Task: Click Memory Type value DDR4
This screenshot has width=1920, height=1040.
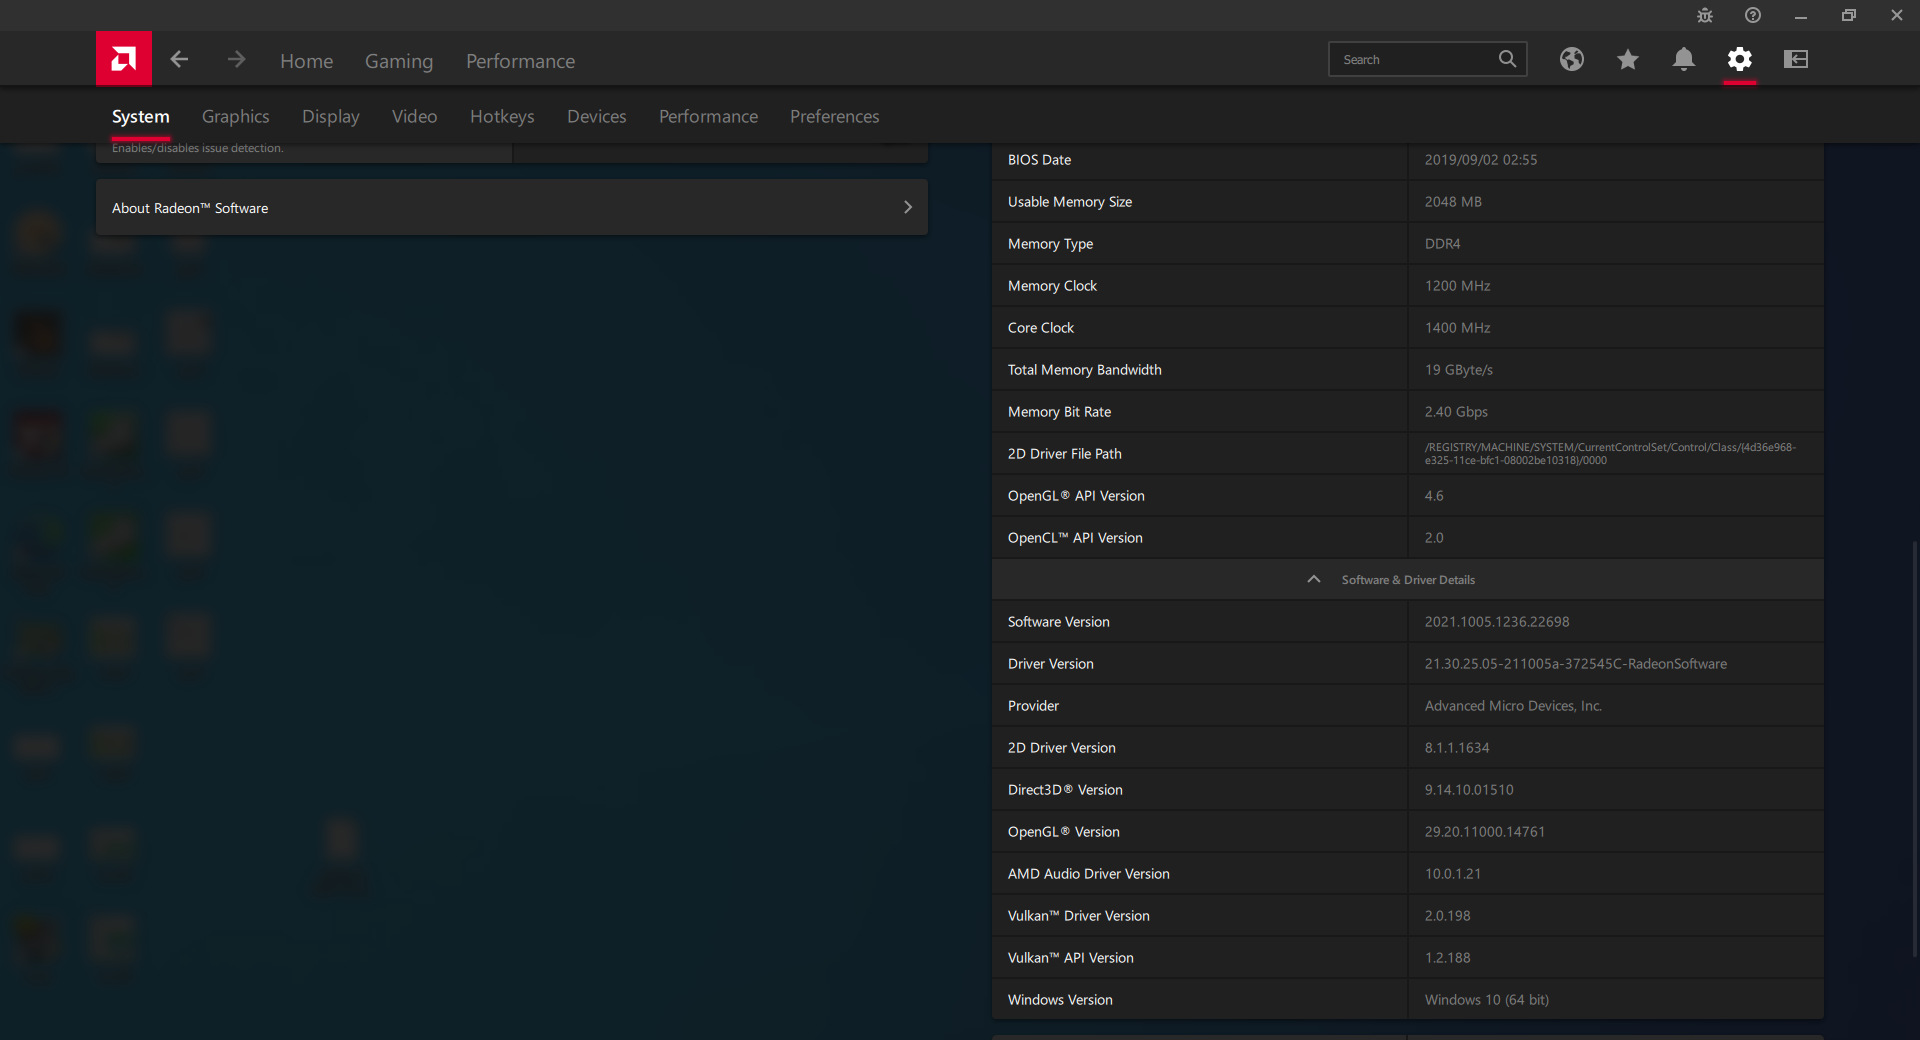Action: (1442, 244)
